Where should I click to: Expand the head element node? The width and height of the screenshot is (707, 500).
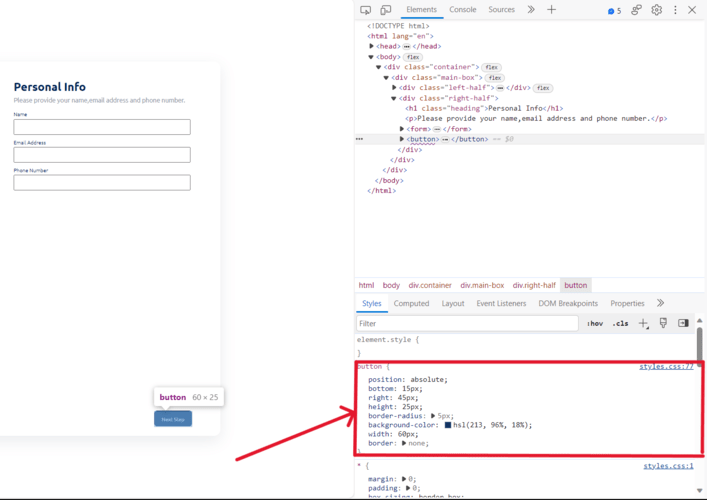pyautogui.click(x=371, y=46)
